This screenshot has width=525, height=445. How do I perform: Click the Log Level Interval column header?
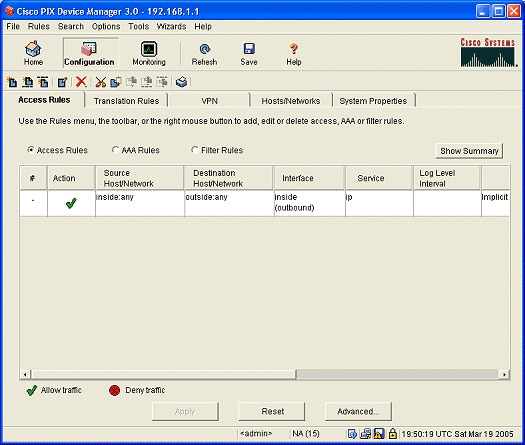[x=447, y=178]
